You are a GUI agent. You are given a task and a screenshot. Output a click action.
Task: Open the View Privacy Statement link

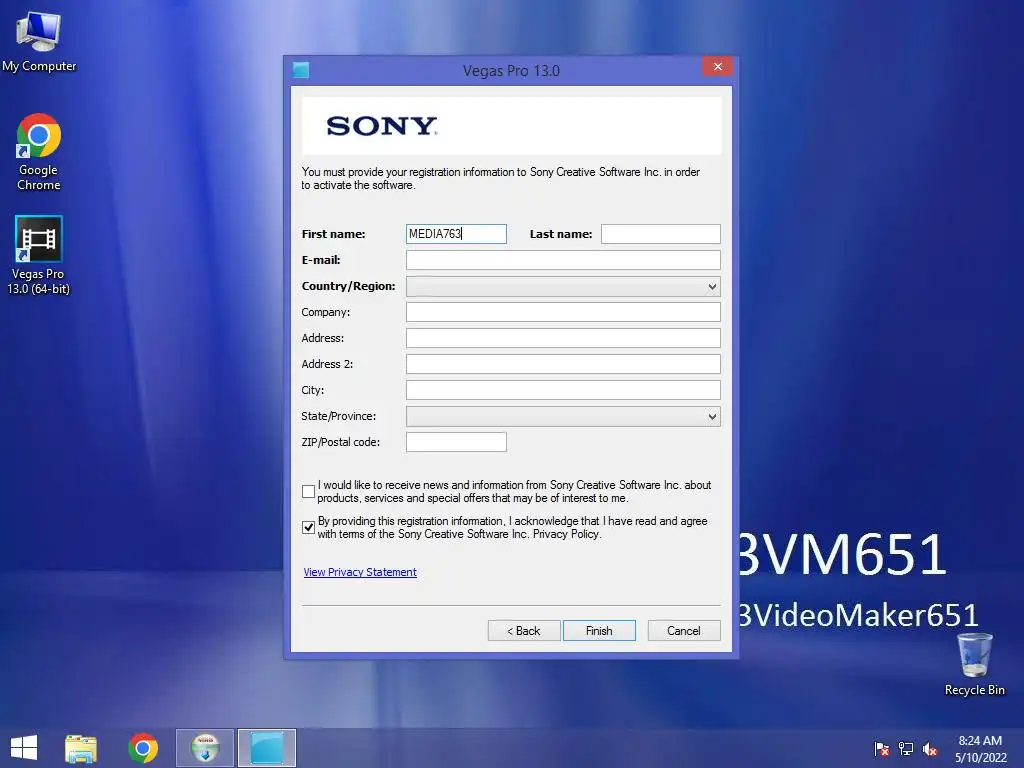point(360,572)
